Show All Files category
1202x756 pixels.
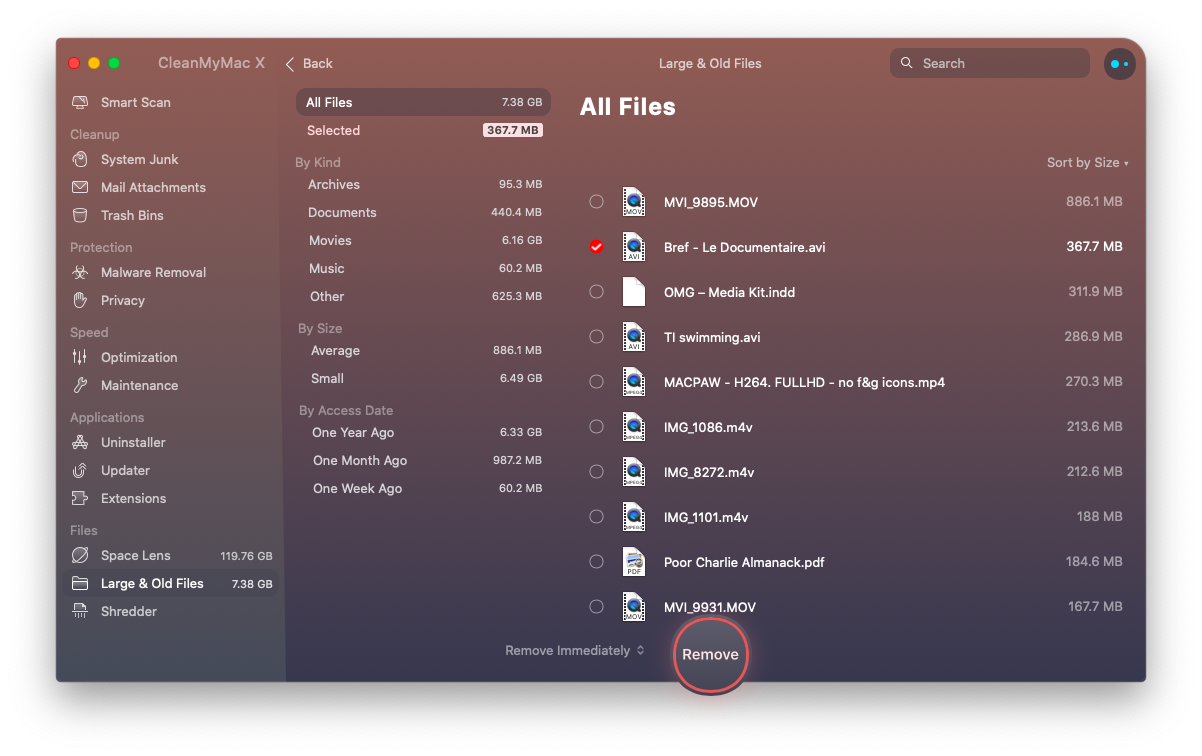point(423,103)
